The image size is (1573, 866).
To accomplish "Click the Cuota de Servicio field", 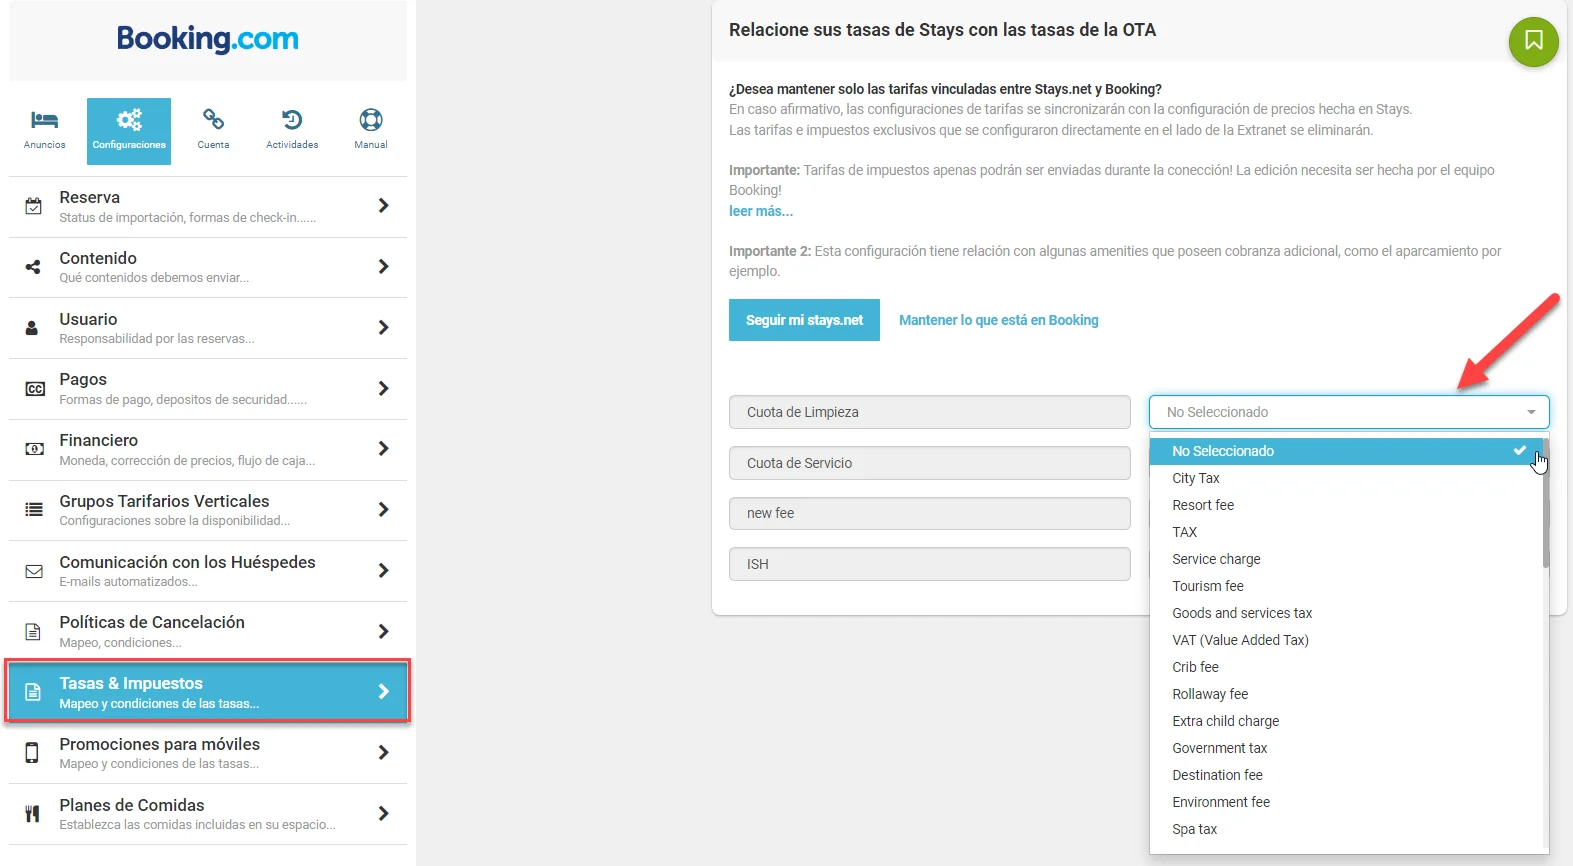I will 930,463.
